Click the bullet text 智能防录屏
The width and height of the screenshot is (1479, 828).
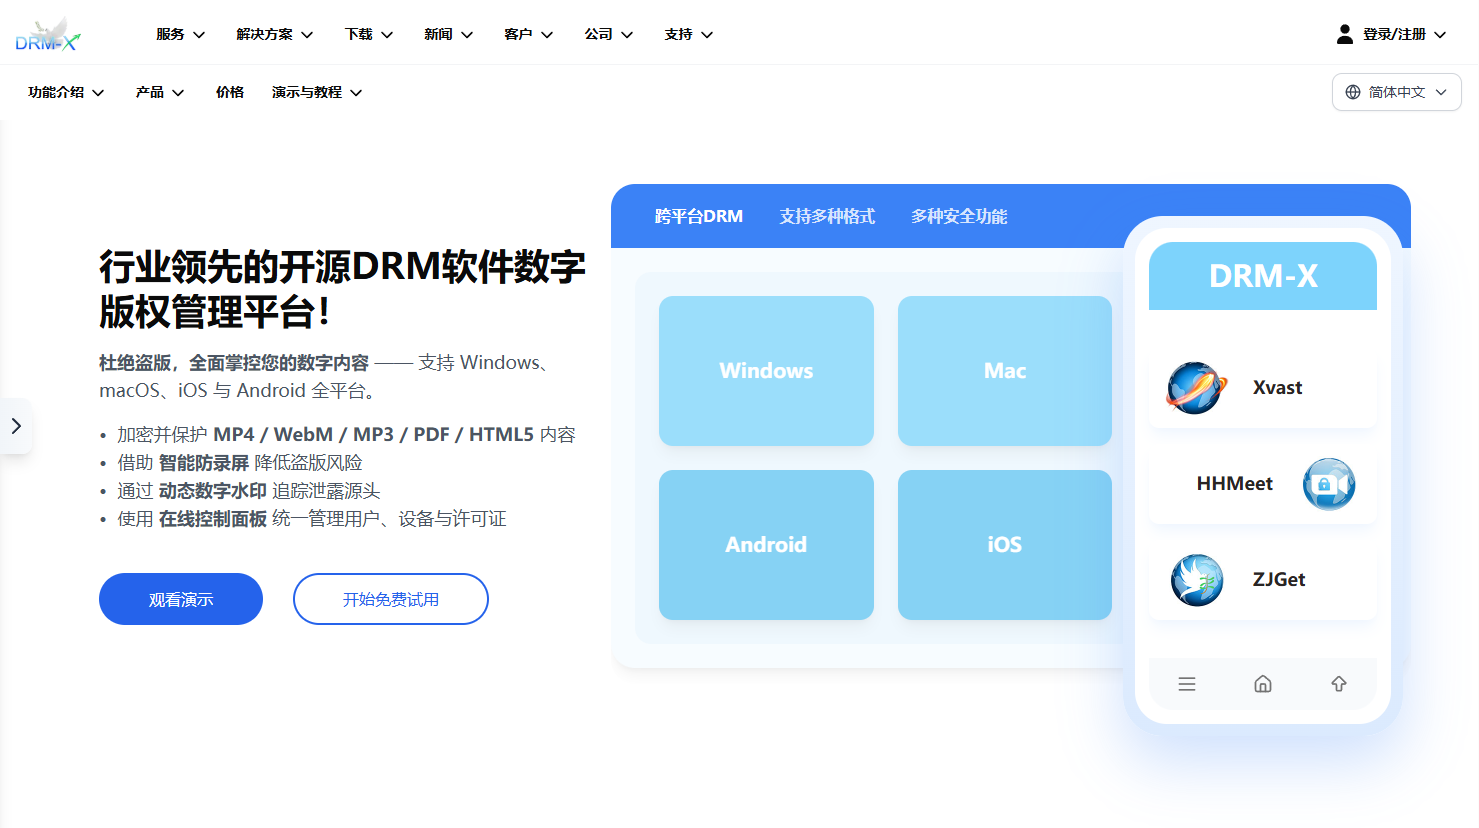[204, 463]
